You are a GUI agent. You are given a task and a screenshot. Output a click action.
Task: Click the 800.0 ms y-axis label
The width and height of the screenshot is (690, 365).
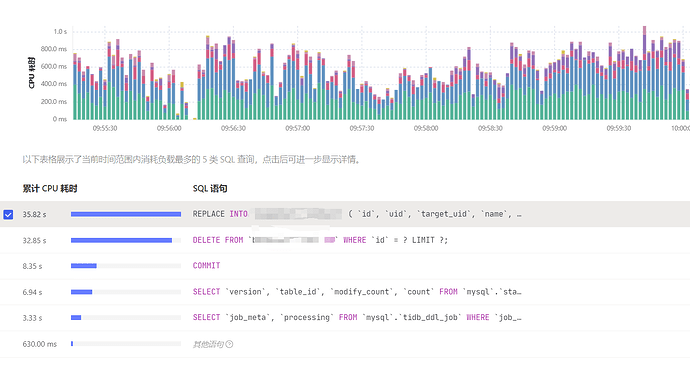[x=54, y=49]
